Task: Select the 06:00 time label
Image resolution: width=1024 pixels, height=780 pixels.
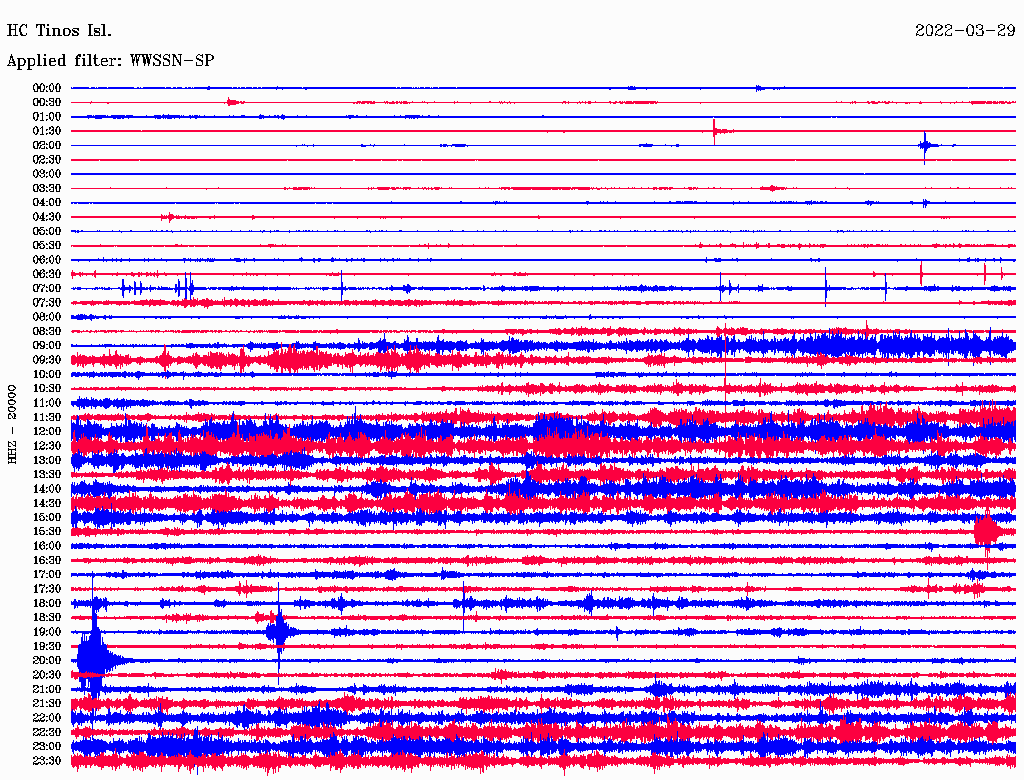Action: coord(47,260)
